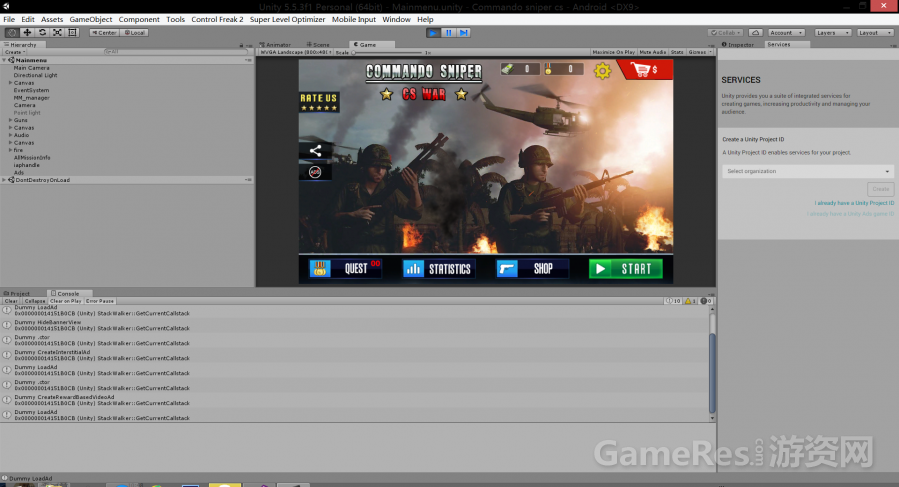
Task: Expand the Guns object in Hierarchy
Action: [x=10, y=120]
